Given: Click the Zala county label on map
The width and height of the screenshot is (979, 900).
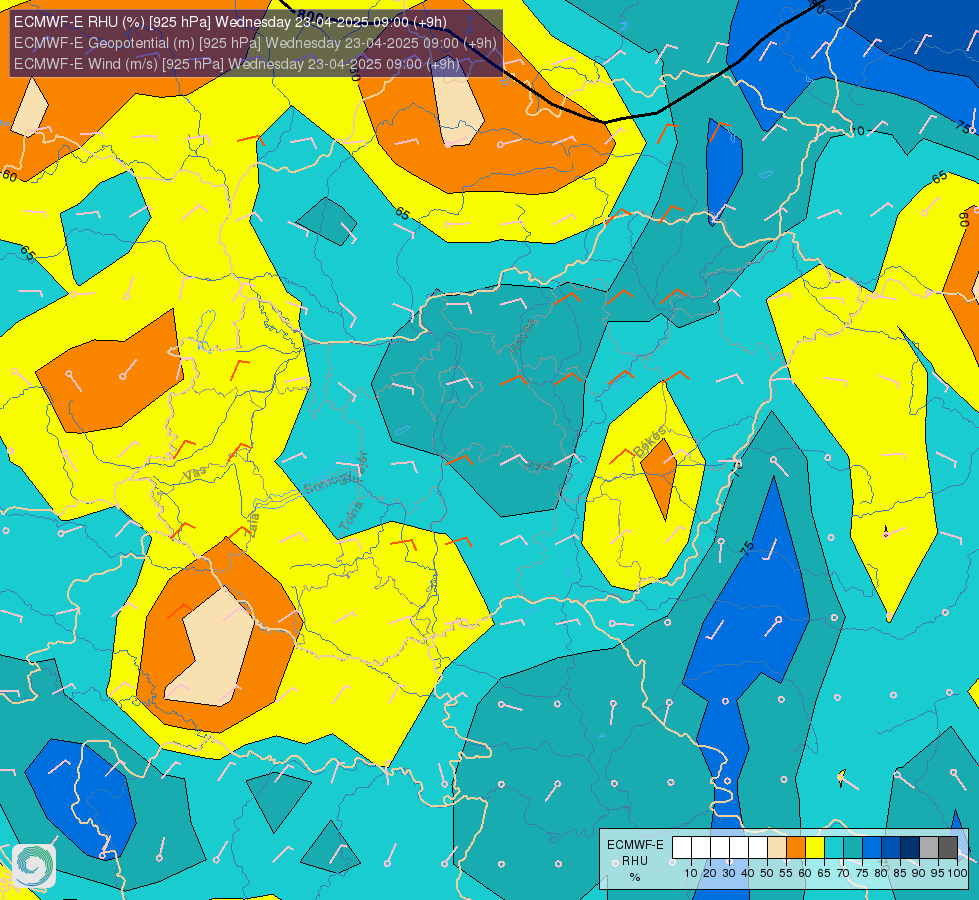Looking at the screenshot, I should coord(252,527).
